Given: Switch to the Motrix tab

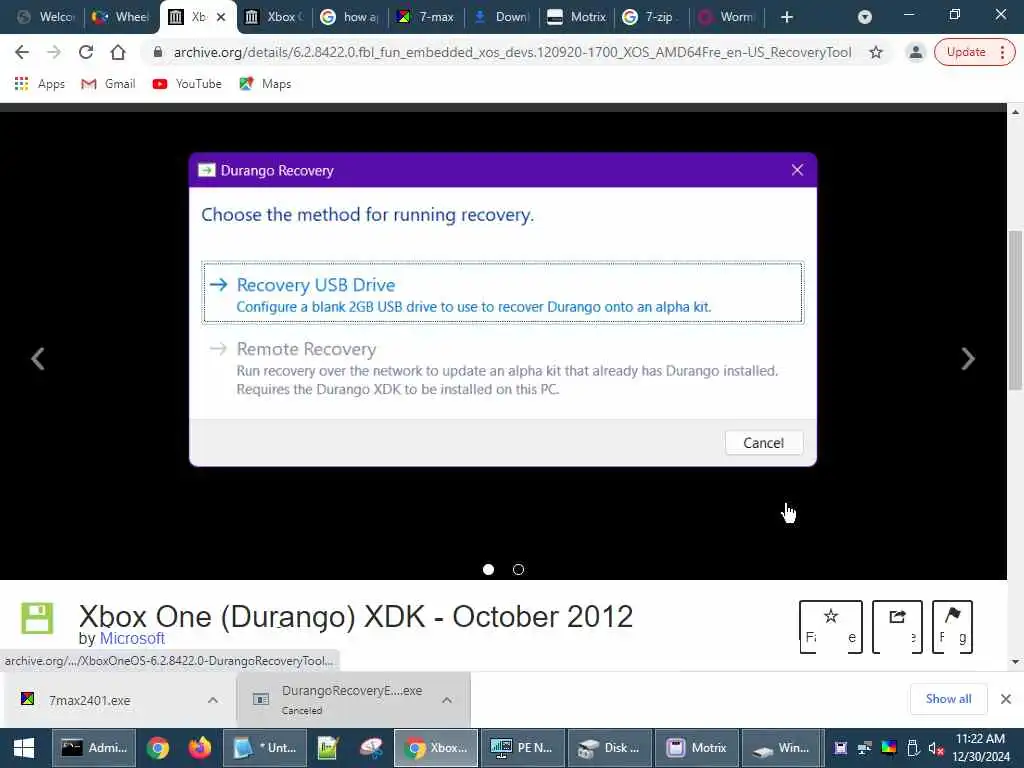Looking at the screenshot, I should 577,17.
